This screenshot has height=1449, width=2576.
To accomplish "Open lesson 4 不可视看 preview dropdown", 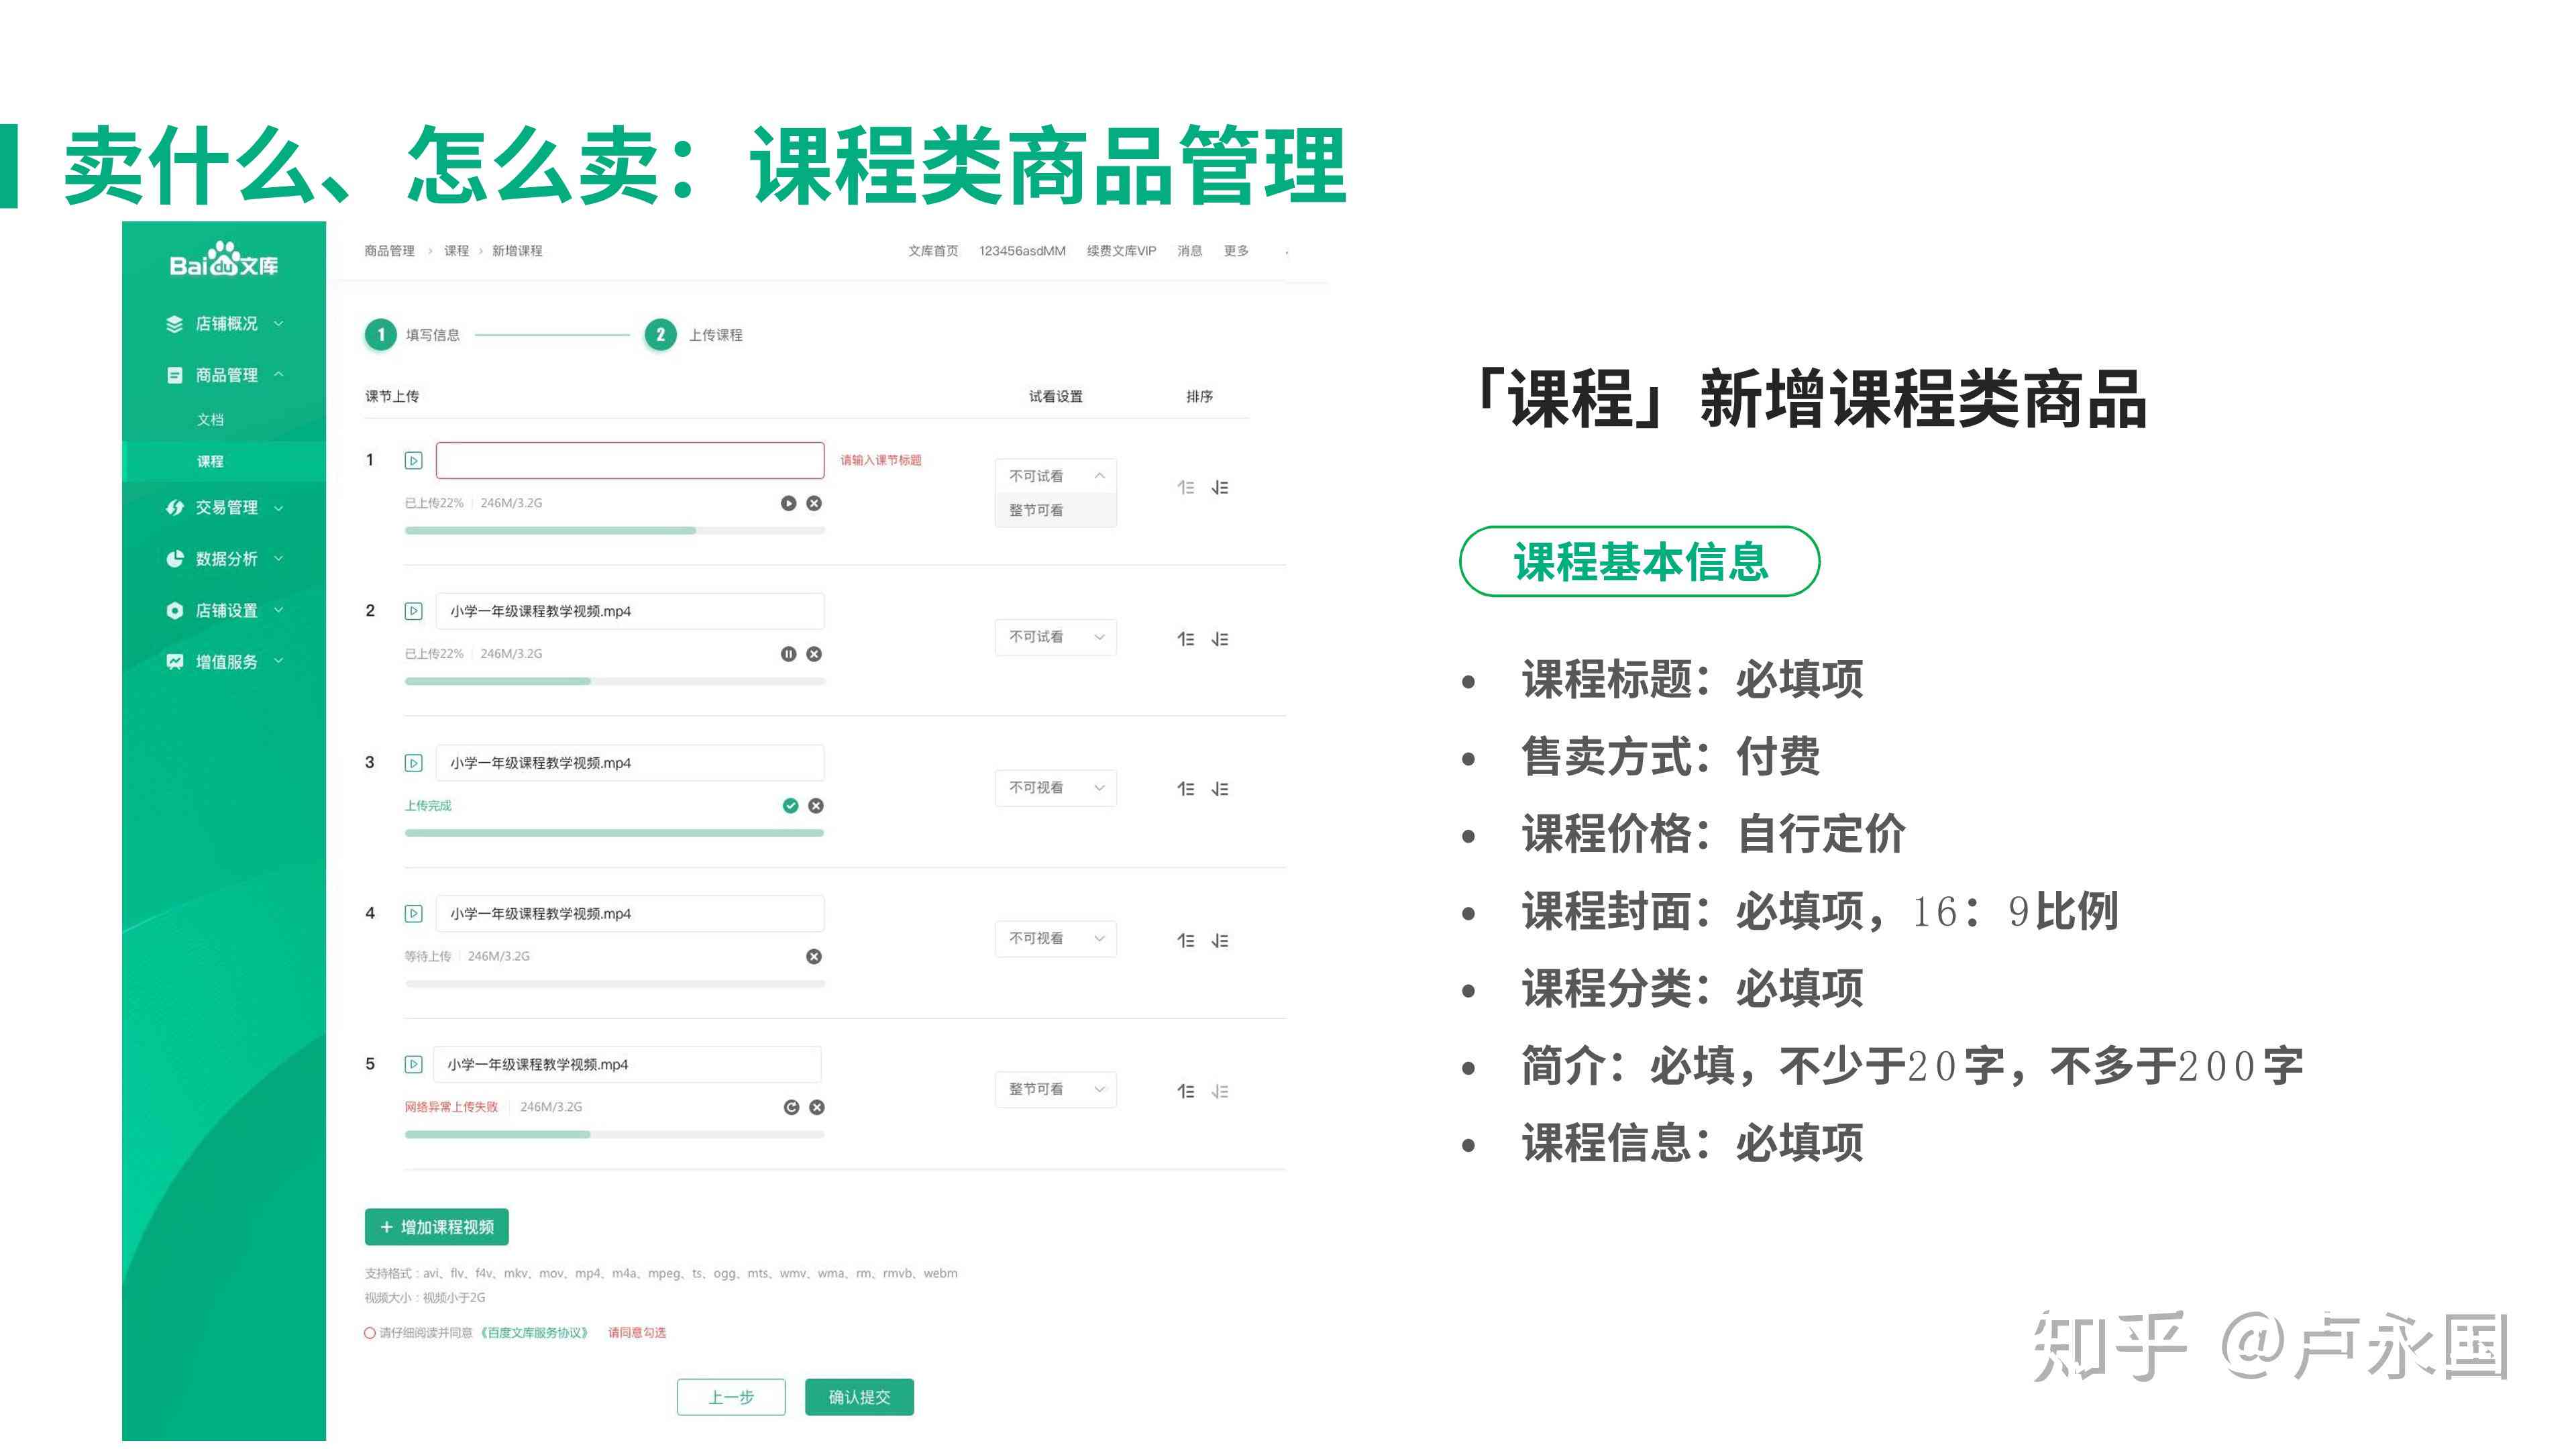I will click(1056, 939).
